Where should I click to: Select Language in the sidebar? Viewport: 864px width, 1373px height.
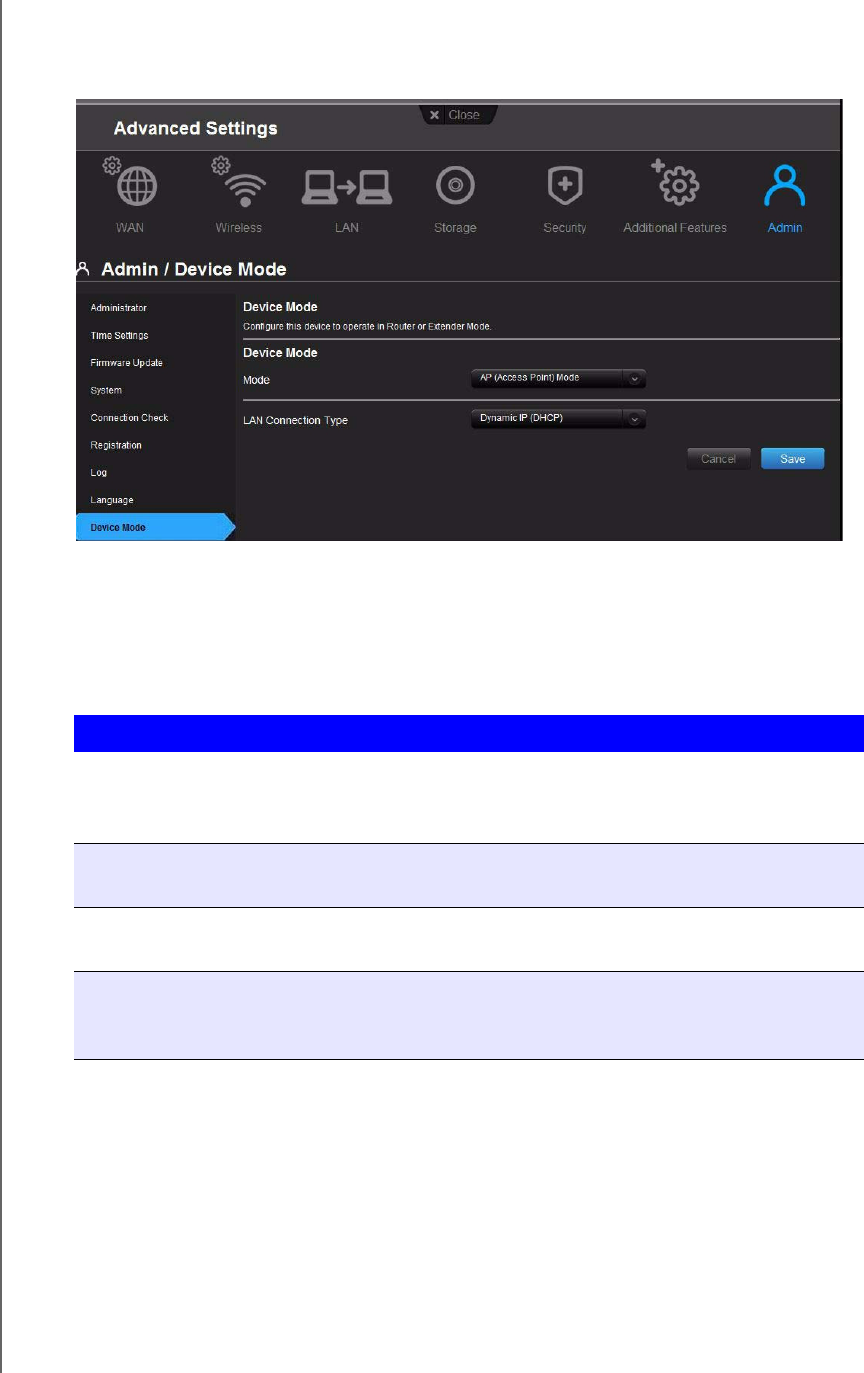click(111, 500)
